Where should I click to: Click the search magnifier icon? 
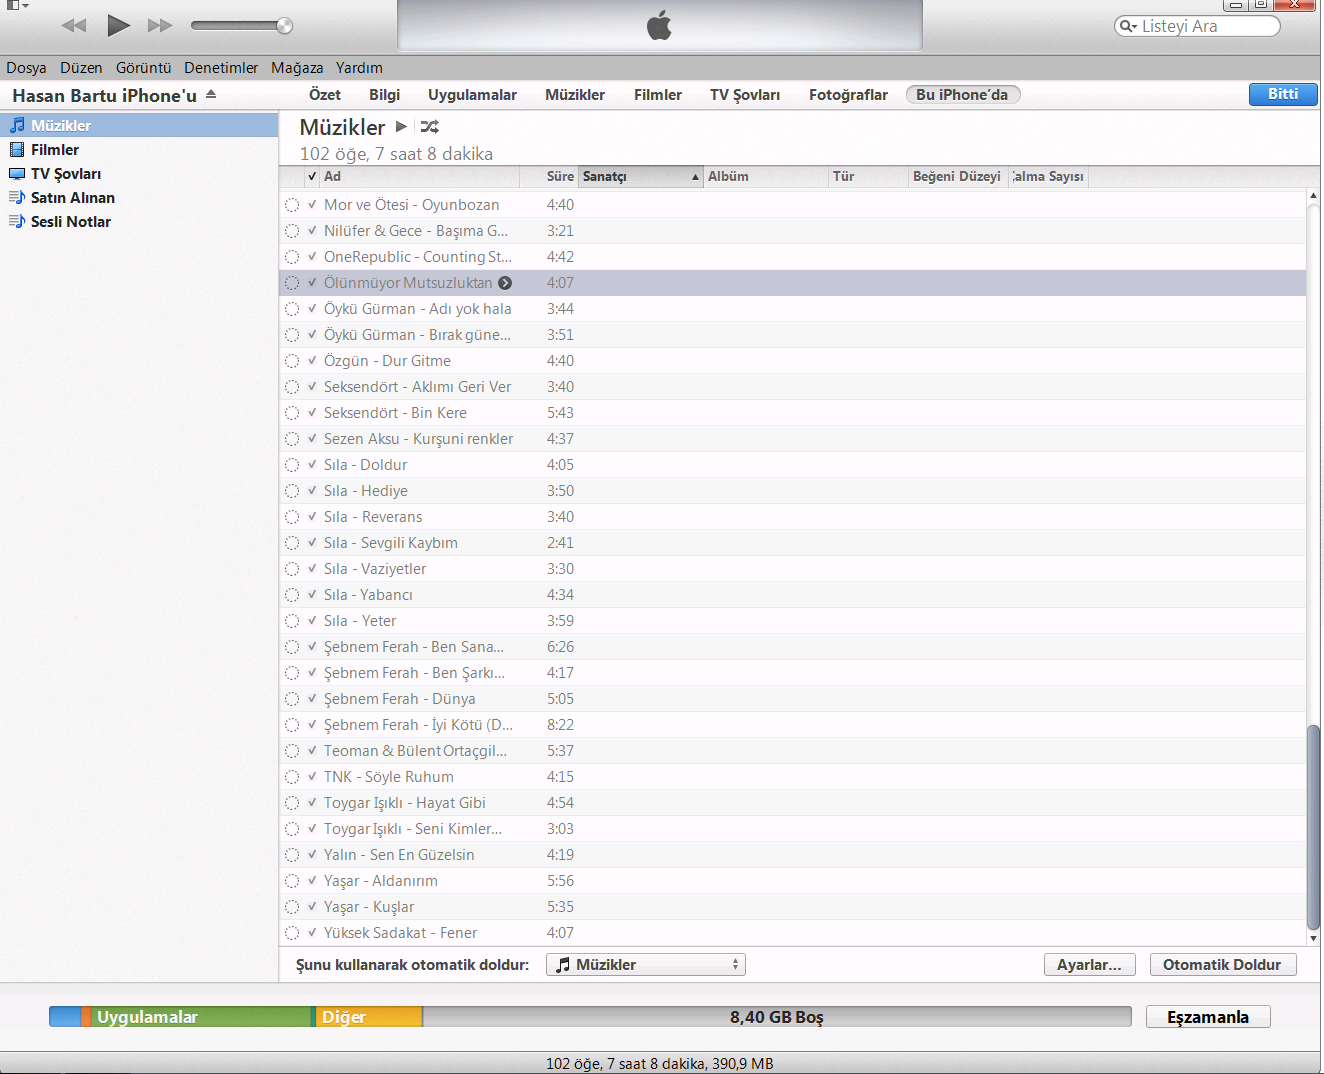(x=1128, y=26)
